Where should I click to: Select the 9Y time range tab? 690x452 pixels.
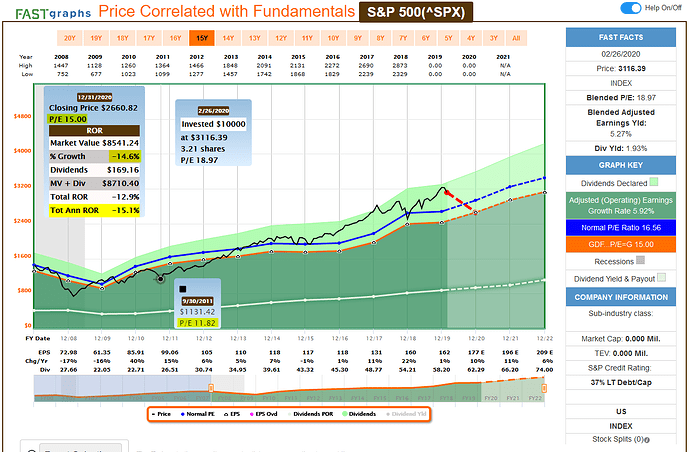click(x=357, y=38)
